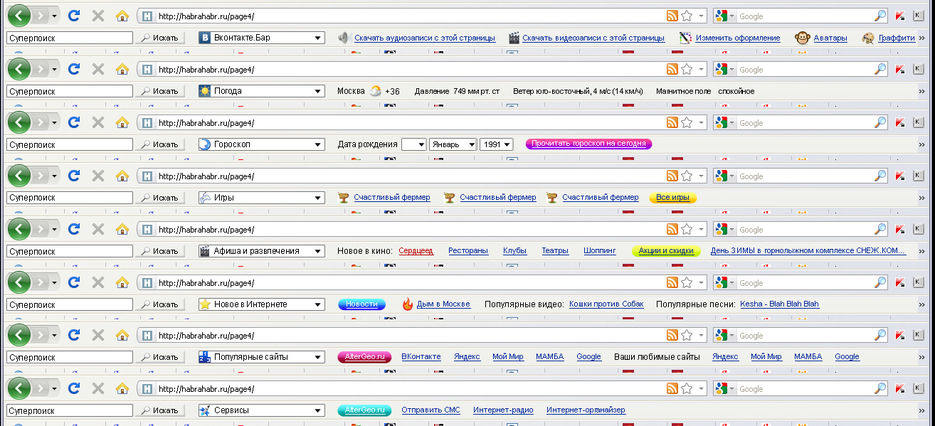Open Скачать видеозаписи с этой страницы link
This screenshot has height=426, width=935.
pos(593,38)
